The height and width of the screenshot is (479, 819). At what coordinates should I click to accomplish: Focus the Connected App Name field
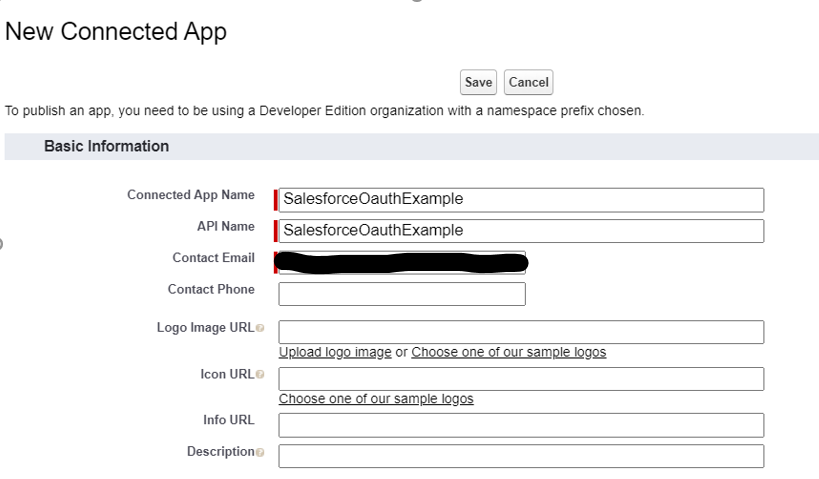tap(521, 200)
